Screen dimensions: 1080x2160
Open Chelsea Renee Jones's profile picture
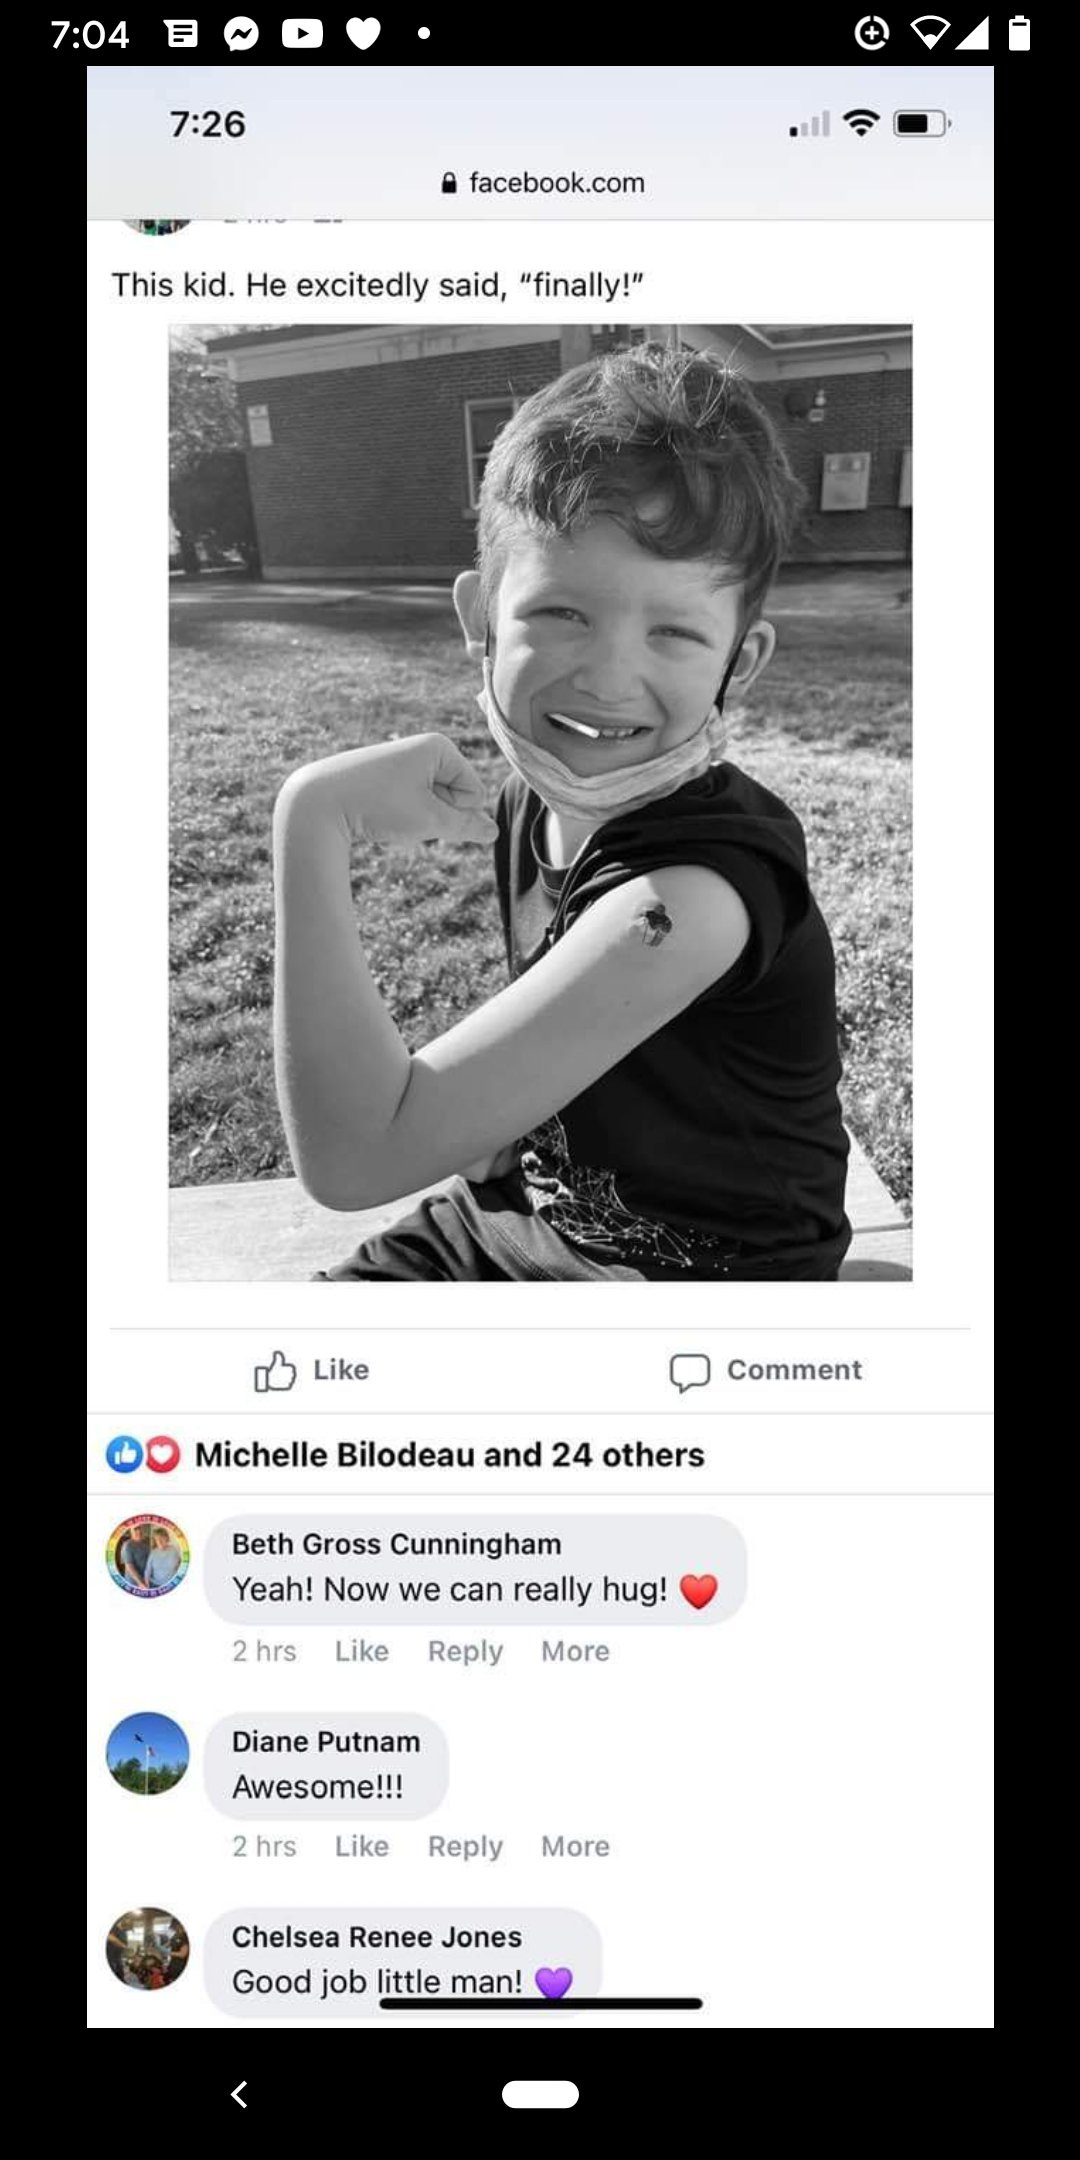(x=148, y=1948)
